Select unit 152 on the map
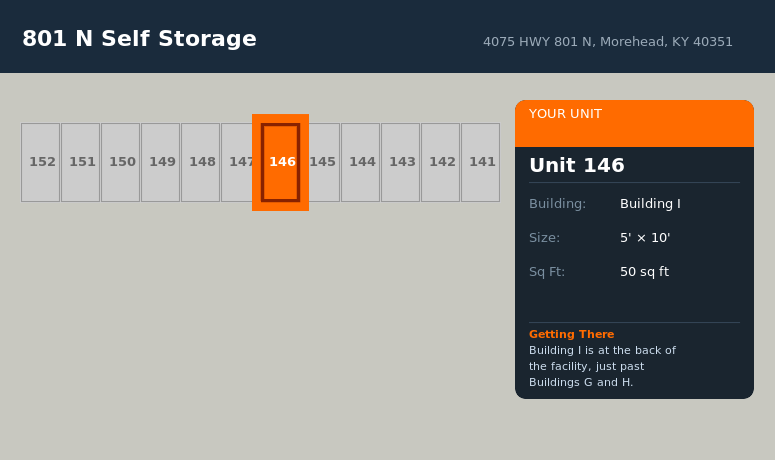This screenshot has height=460, width=775. click(x=41, y=162)
